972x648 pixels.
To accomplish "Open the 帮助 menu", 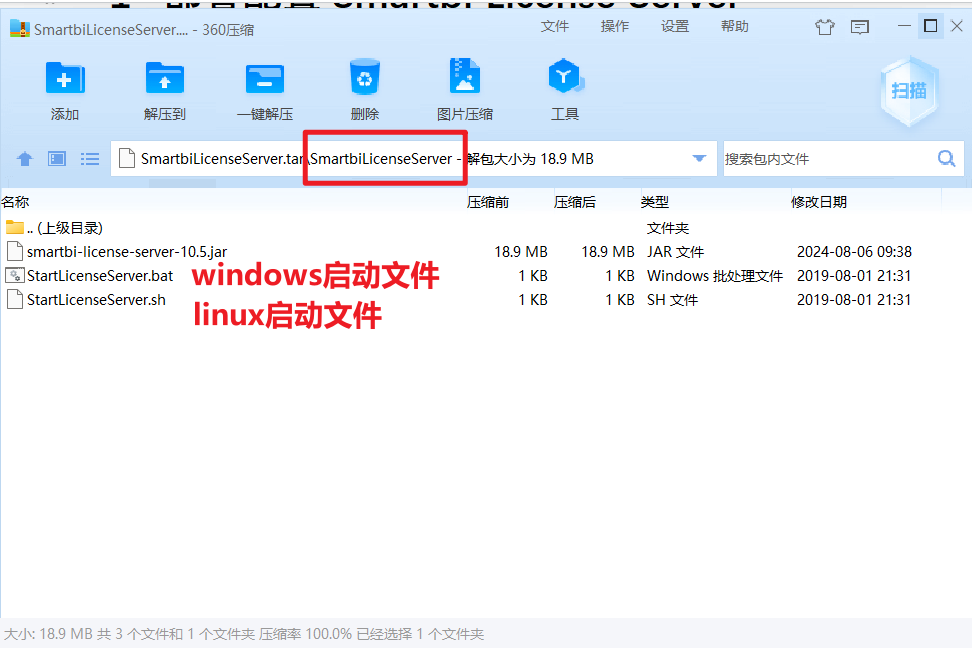I will pos(735,26).
